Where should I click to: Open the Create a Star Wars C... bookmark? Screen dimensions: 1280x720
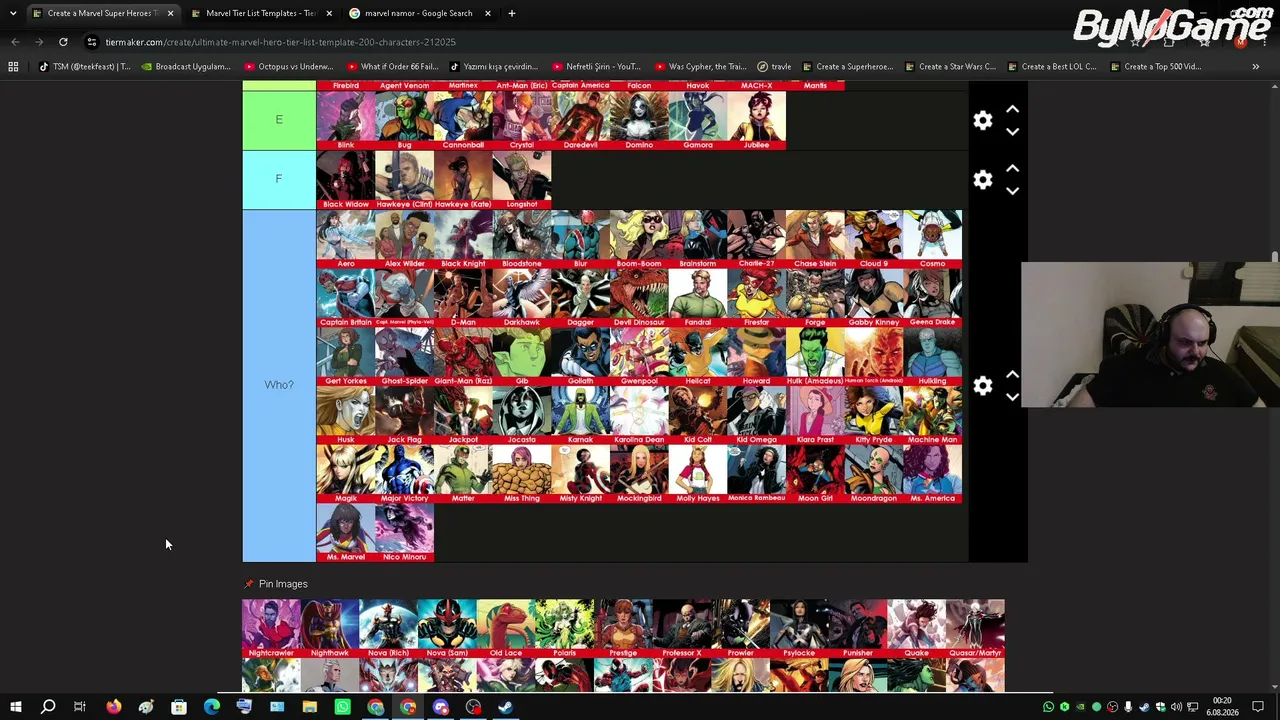(x=949, y=67)
